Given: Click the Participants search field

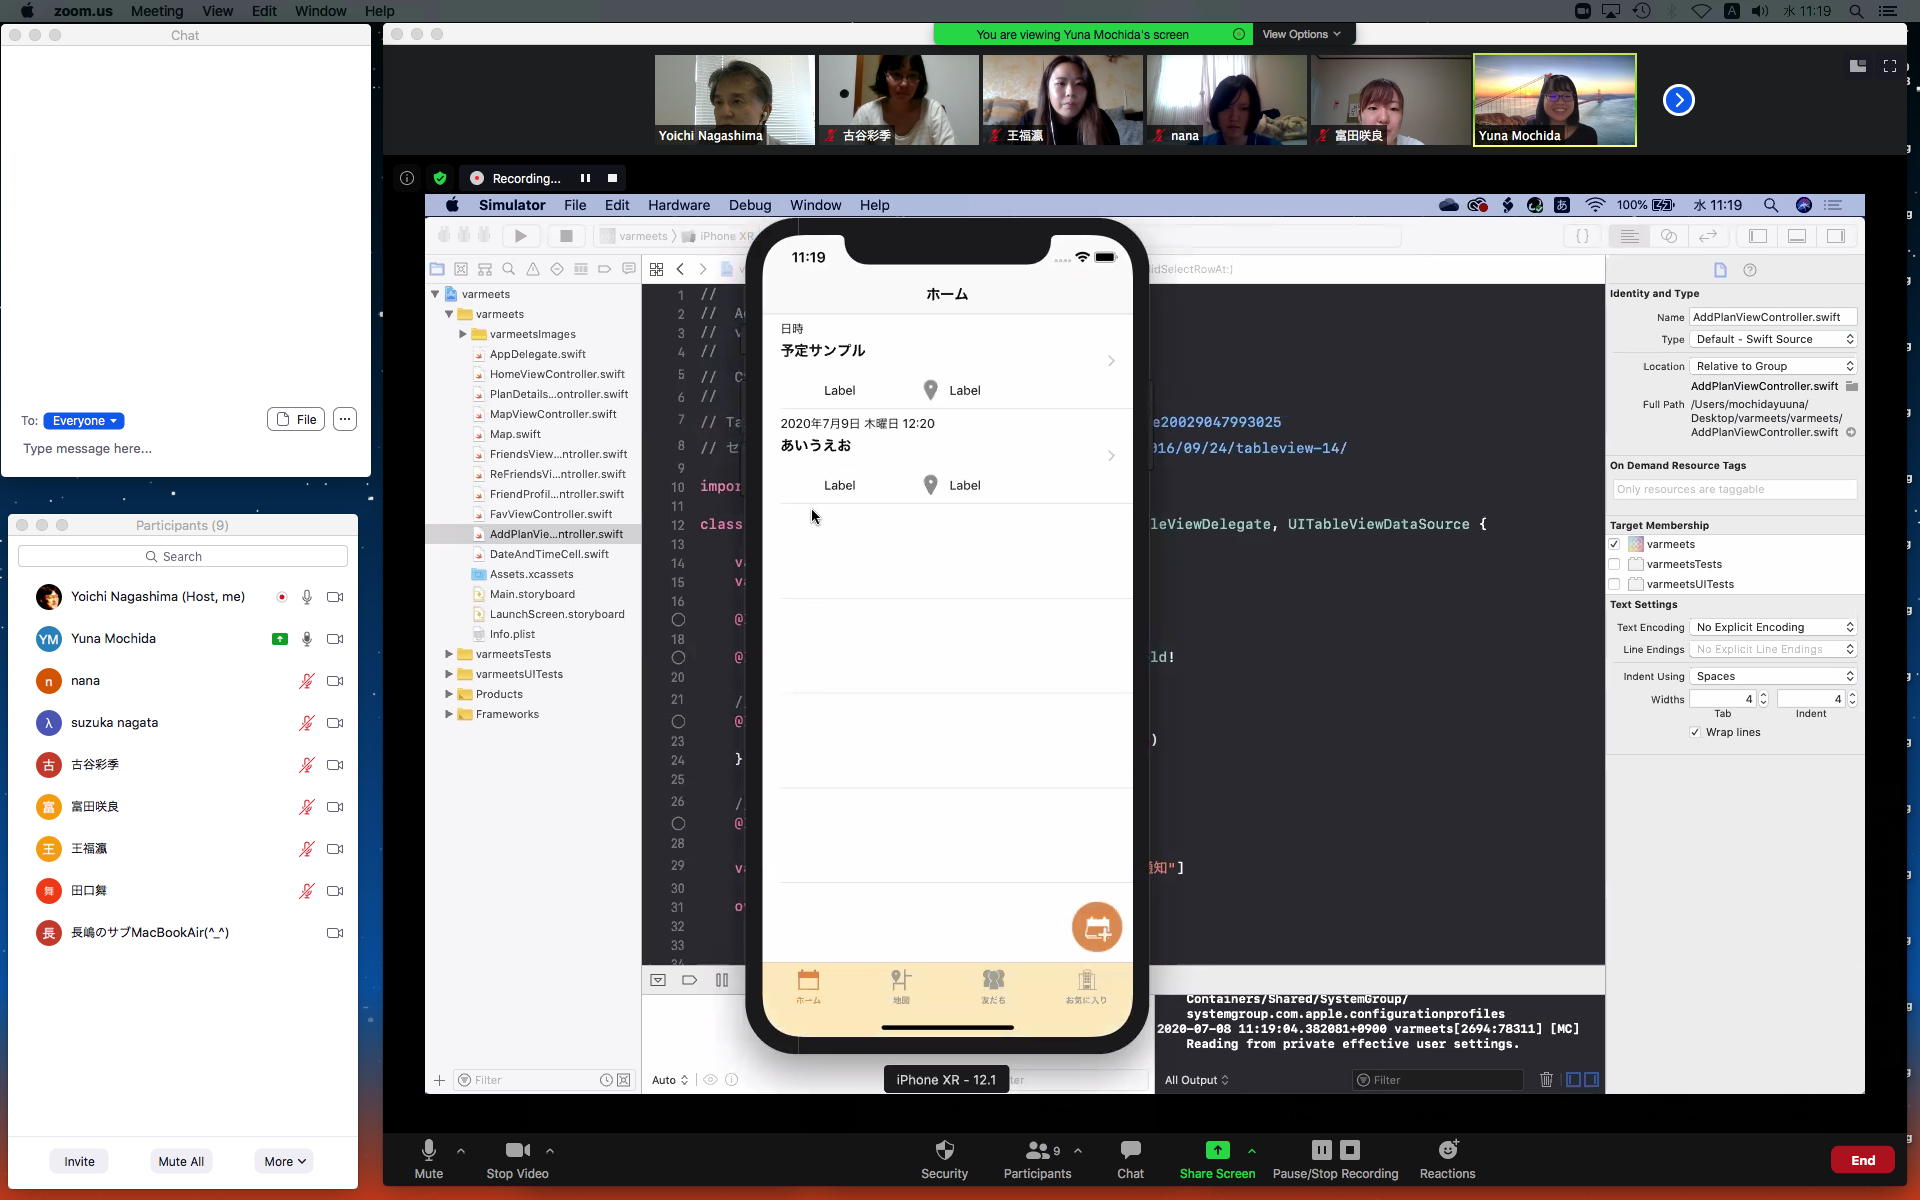Looking at the screenshot, I should click(x=183, y=556).
